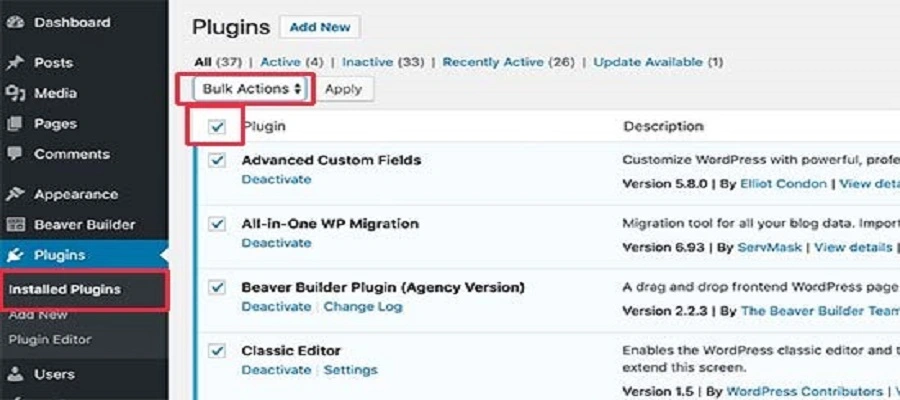The height and width of the screenshot is (400, 900).
Task: Open Classic Editor Settings link
Action: click(350, 370)
